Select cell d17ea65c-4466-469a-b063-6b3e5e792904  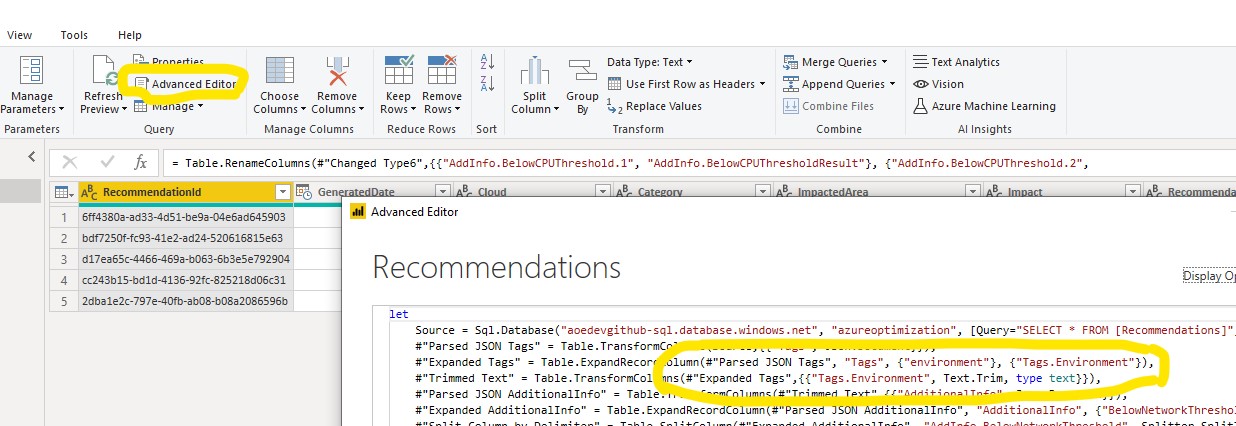186,259
